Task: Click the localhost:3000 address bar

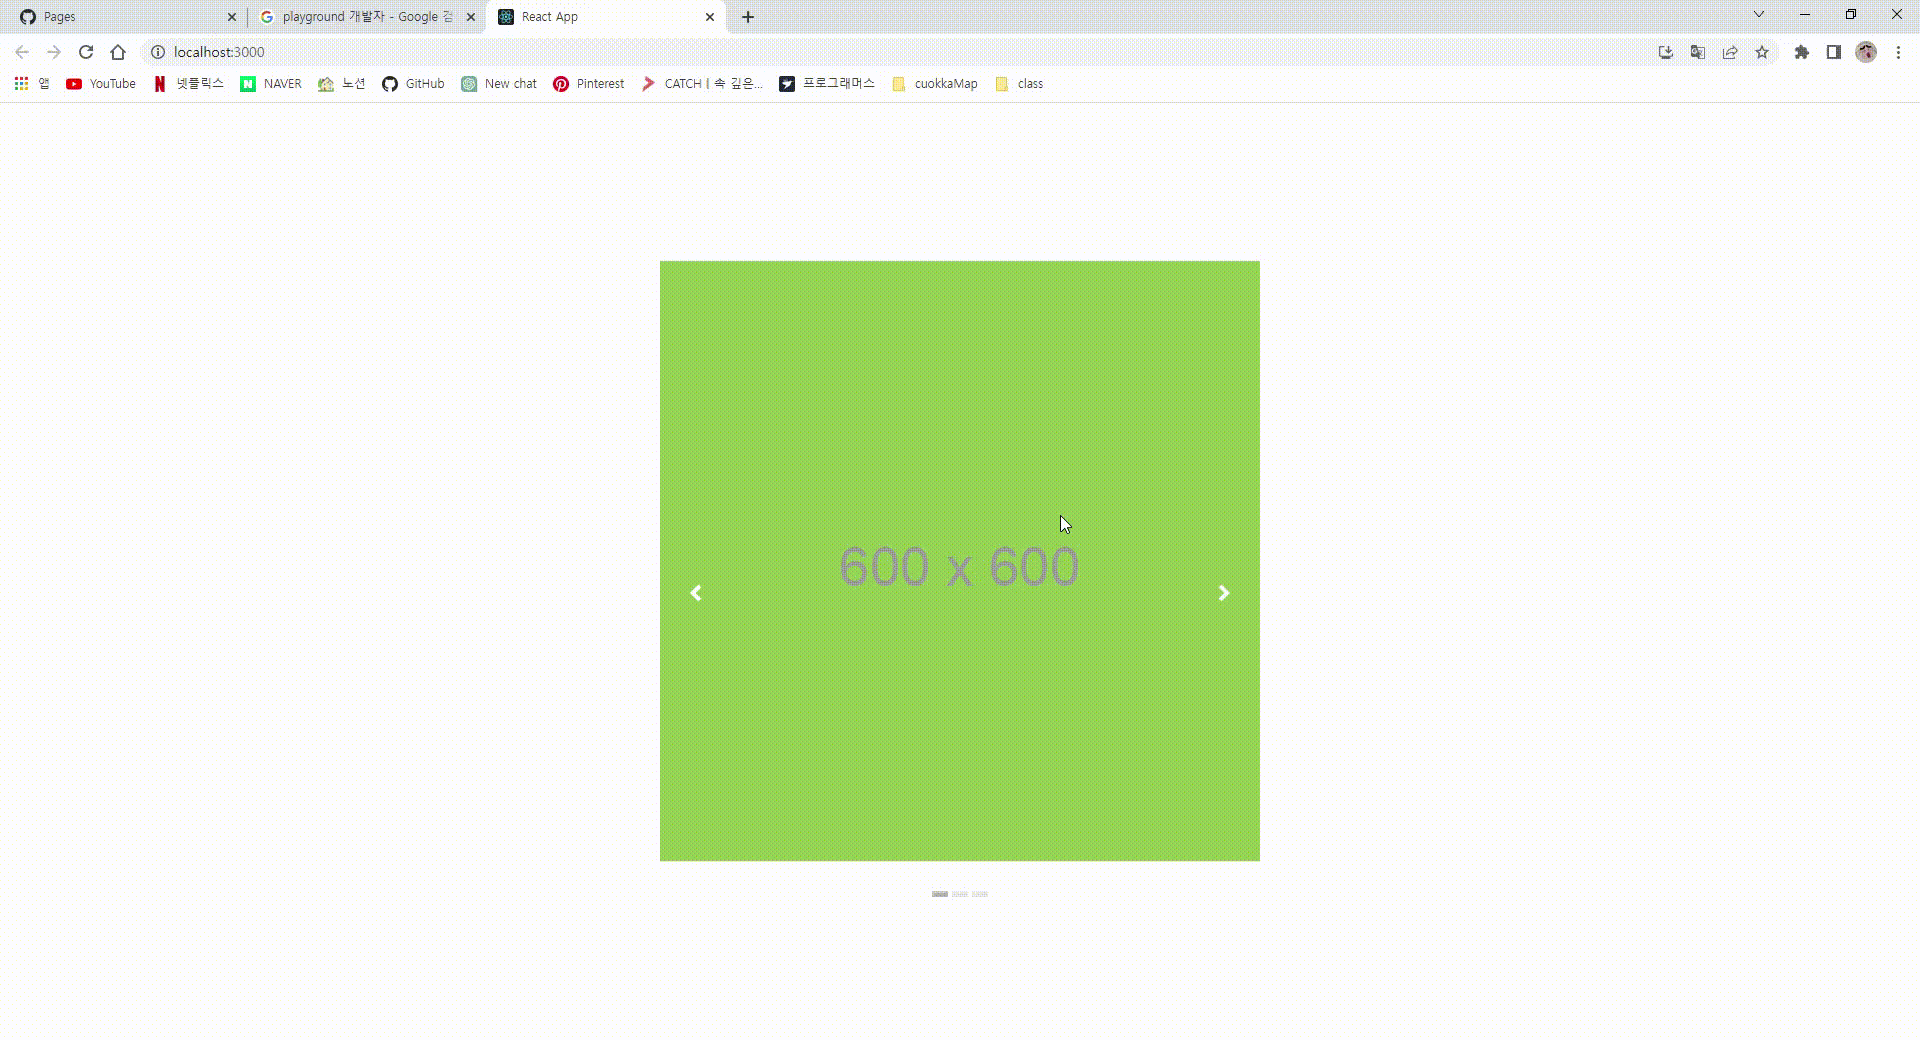Action: 400,52
